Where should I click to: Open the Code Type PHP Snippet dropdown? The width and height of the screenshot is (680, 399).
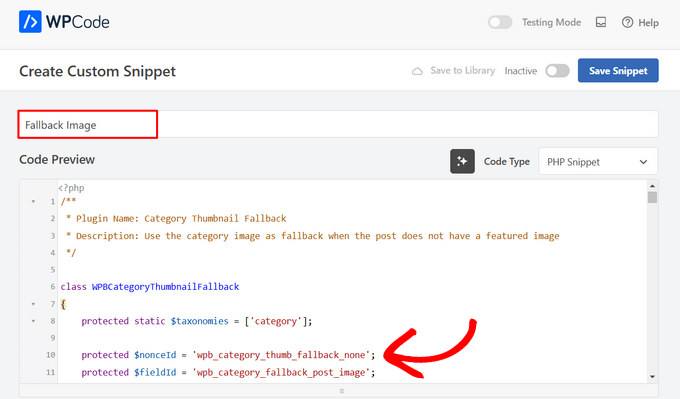(x=598, y=162)
